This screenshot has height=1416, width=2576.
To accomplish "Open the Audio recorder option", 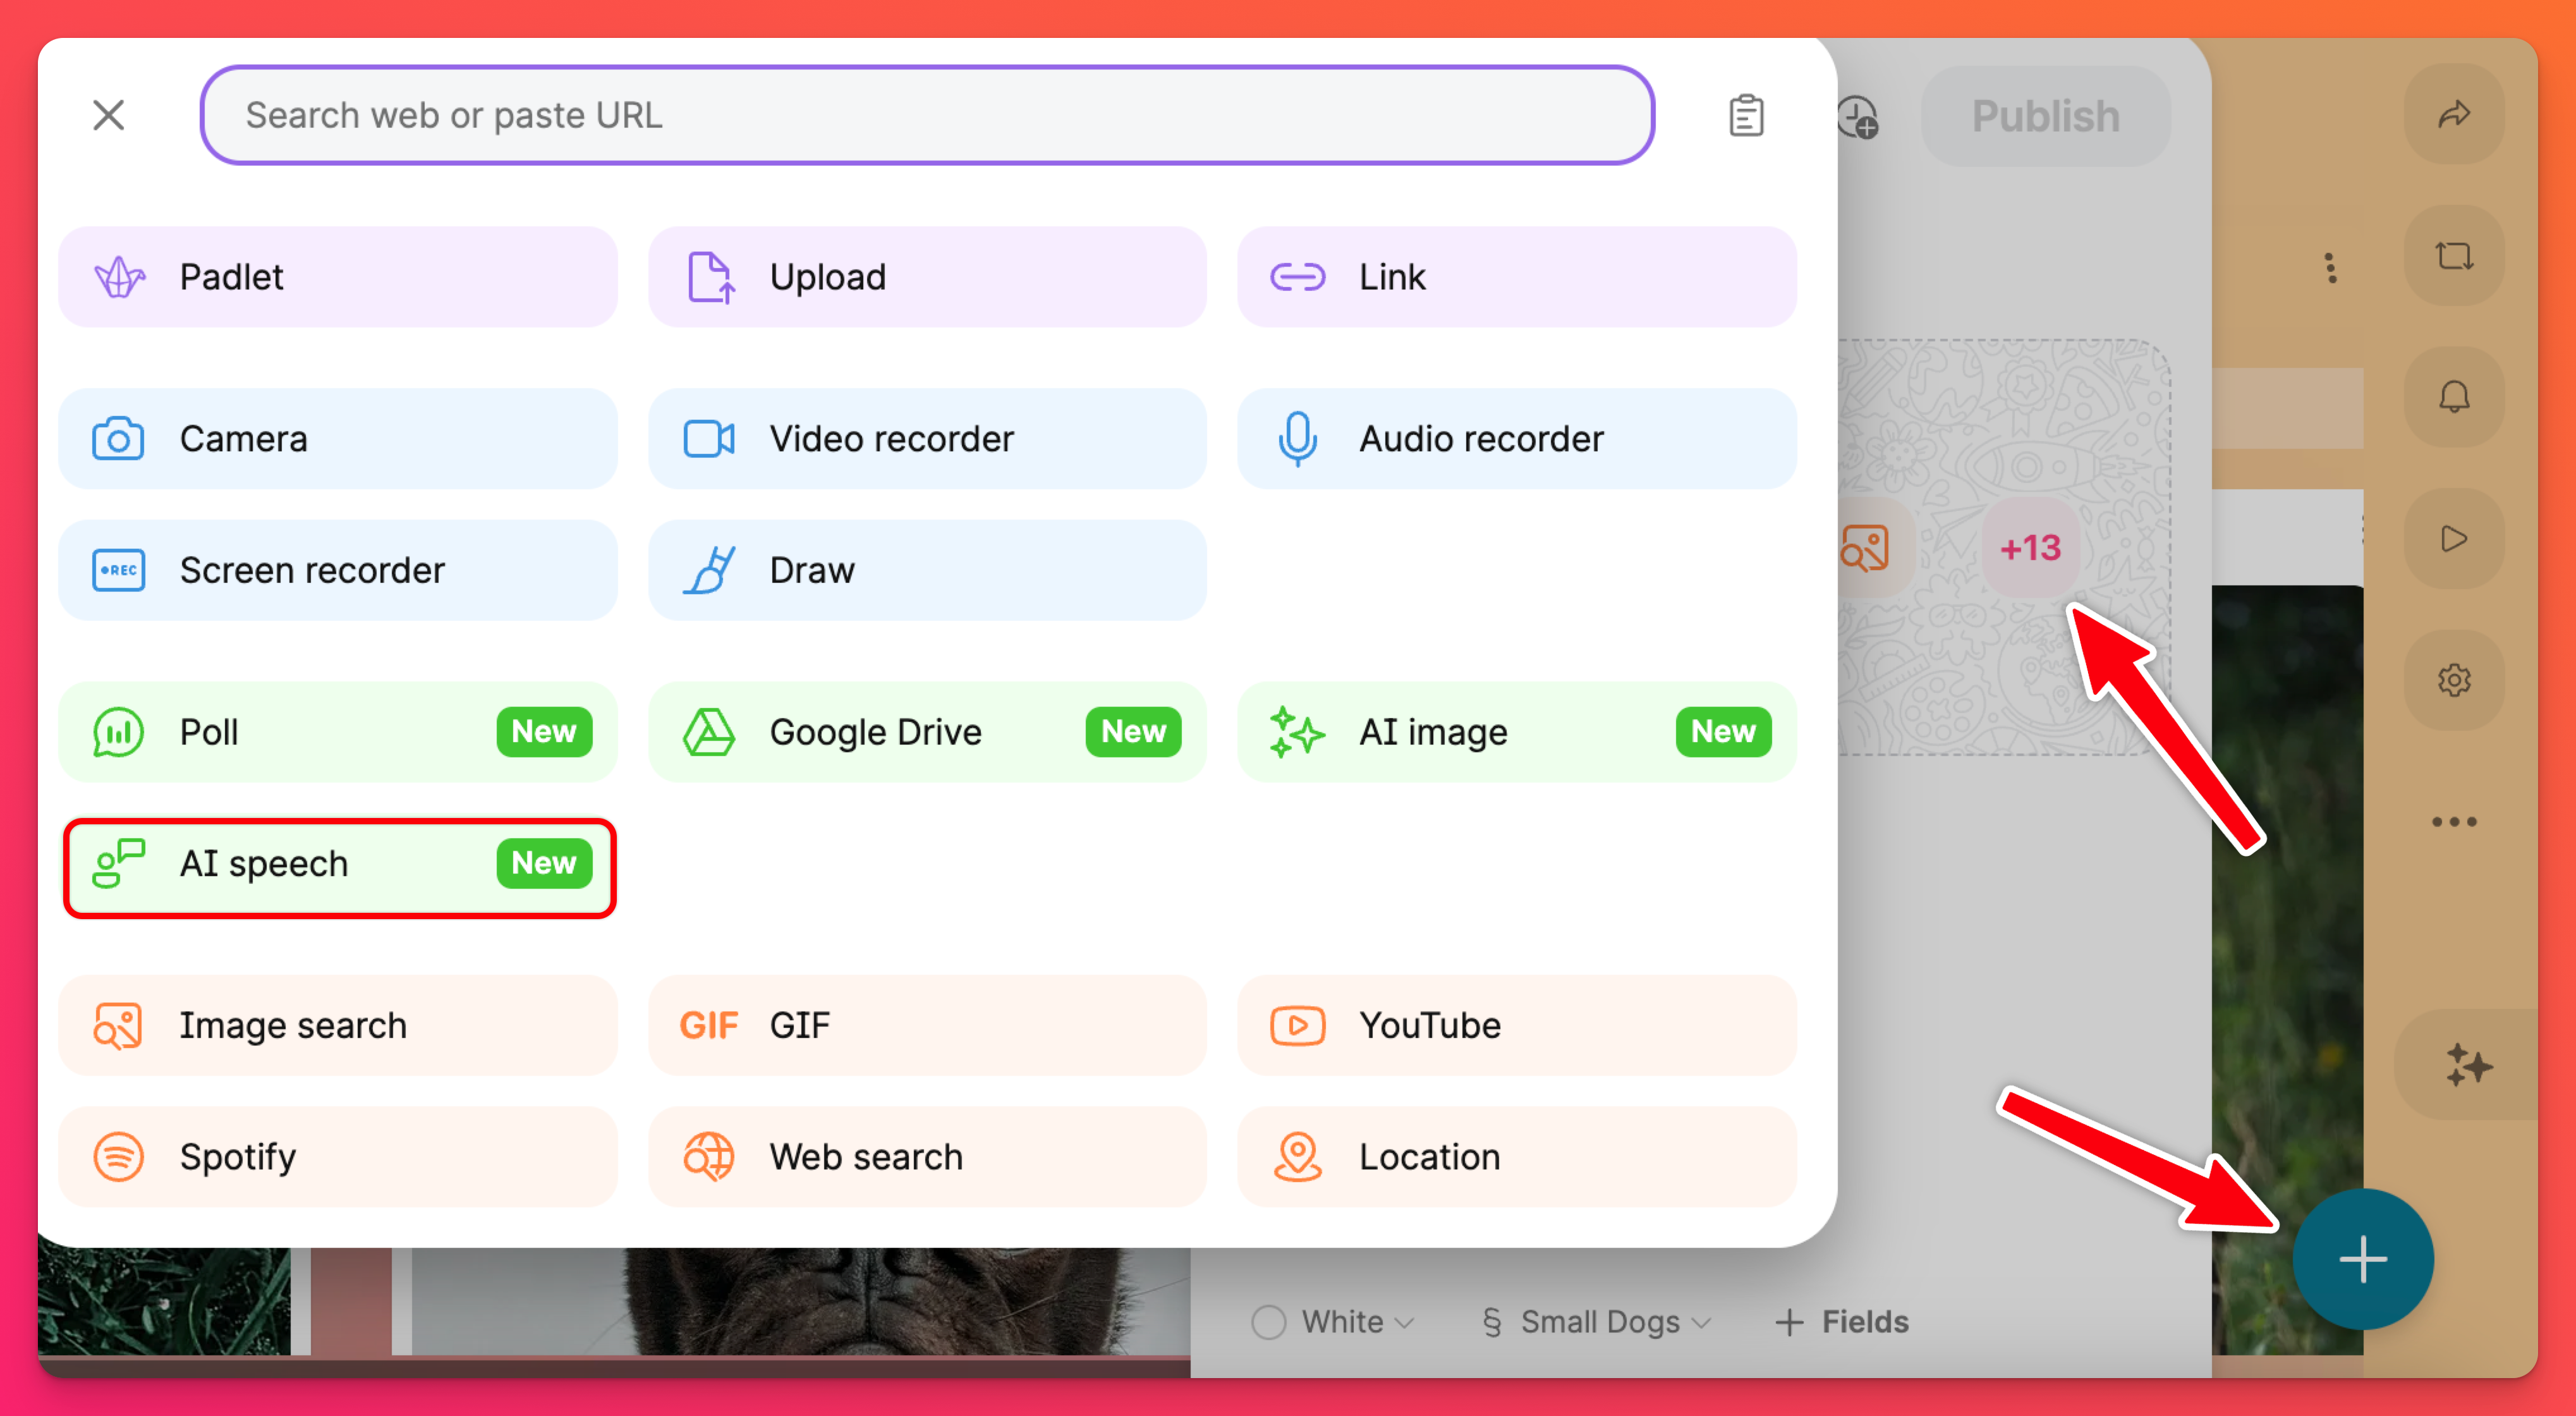I will pyautogui.click(x=1516, y=439).
